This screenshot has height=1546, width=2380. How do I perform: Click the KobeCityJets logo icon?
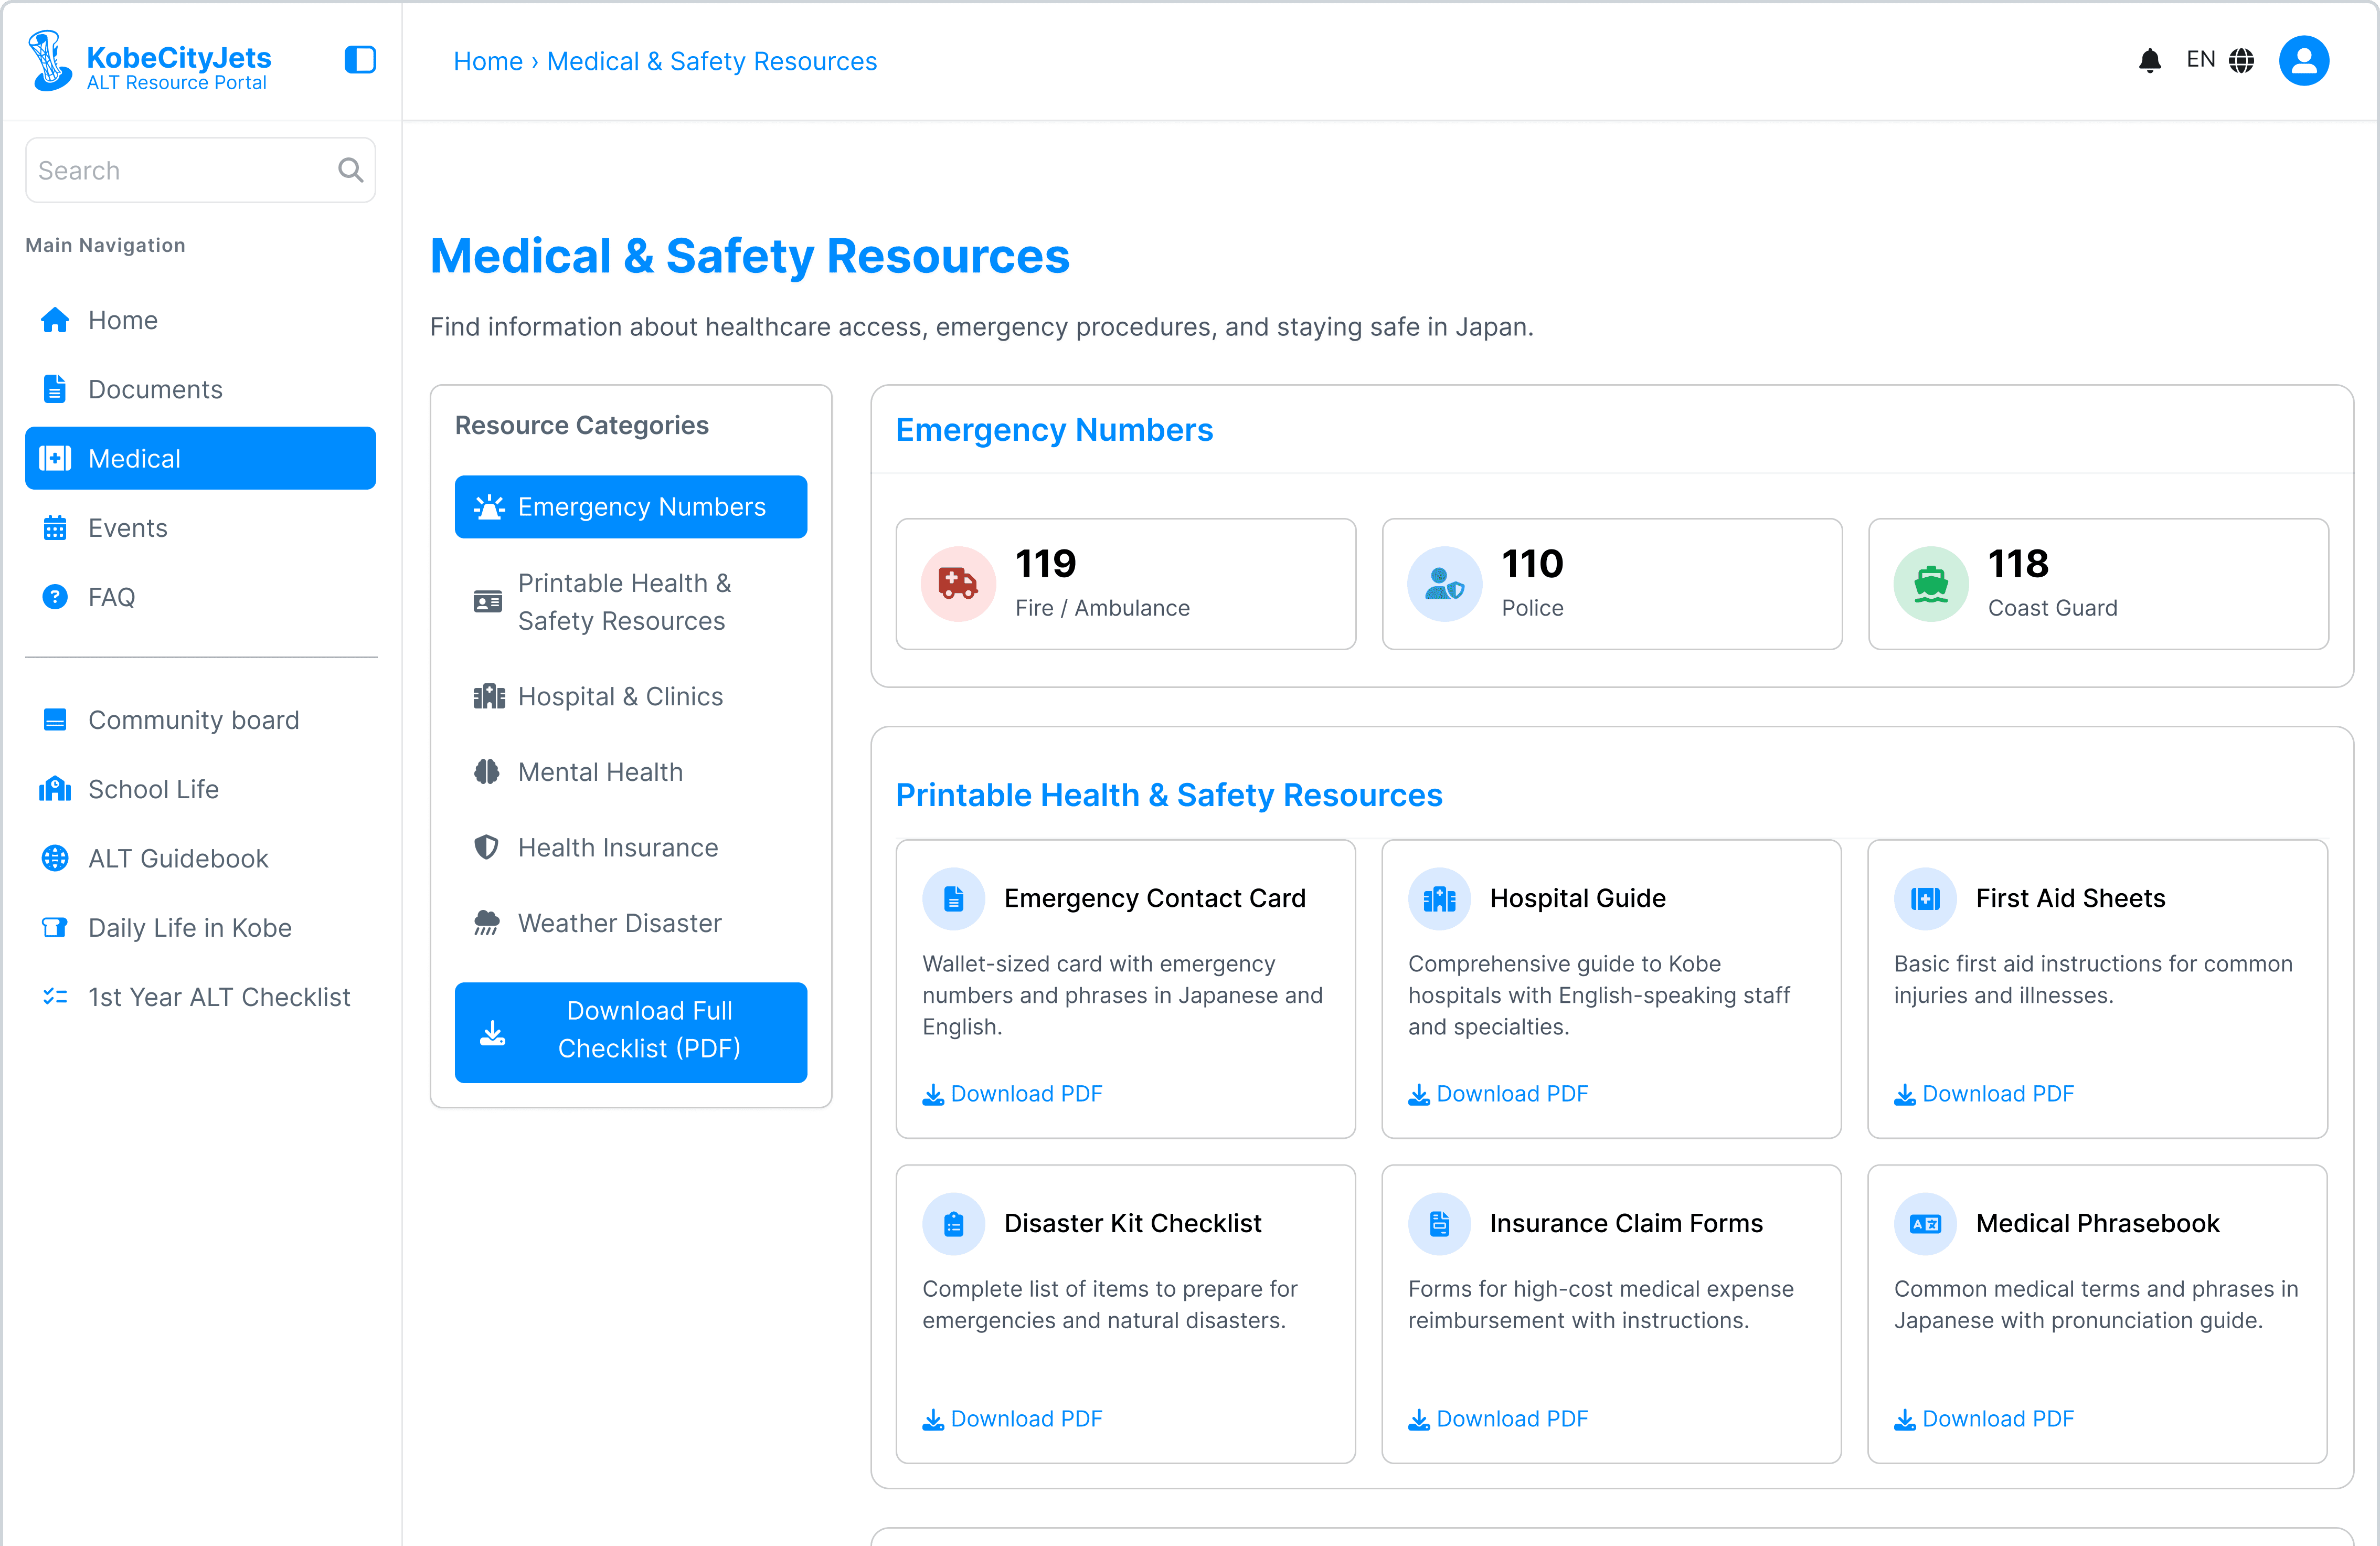pyautogui.click(x=50, y=61)
